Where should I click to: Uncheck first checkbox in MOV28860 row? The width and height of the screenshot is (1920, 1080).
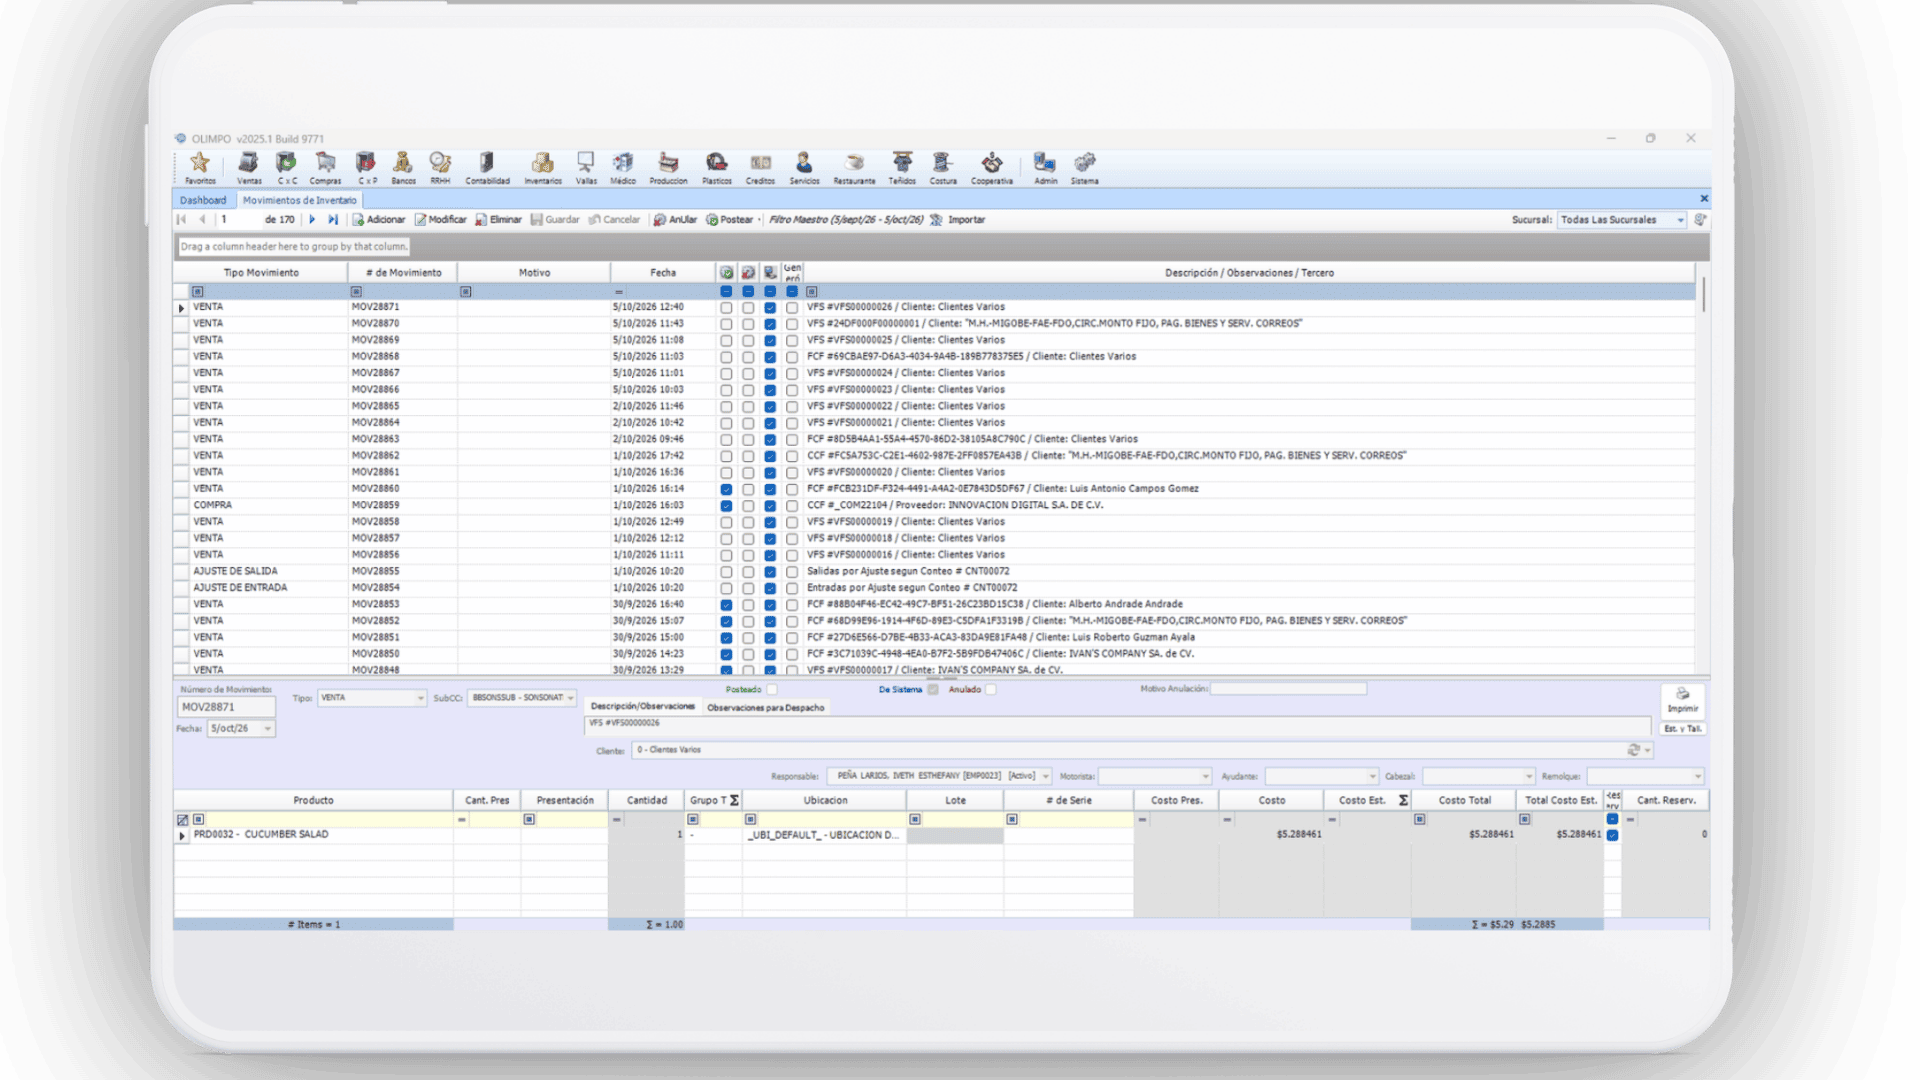tap(726, 490)
